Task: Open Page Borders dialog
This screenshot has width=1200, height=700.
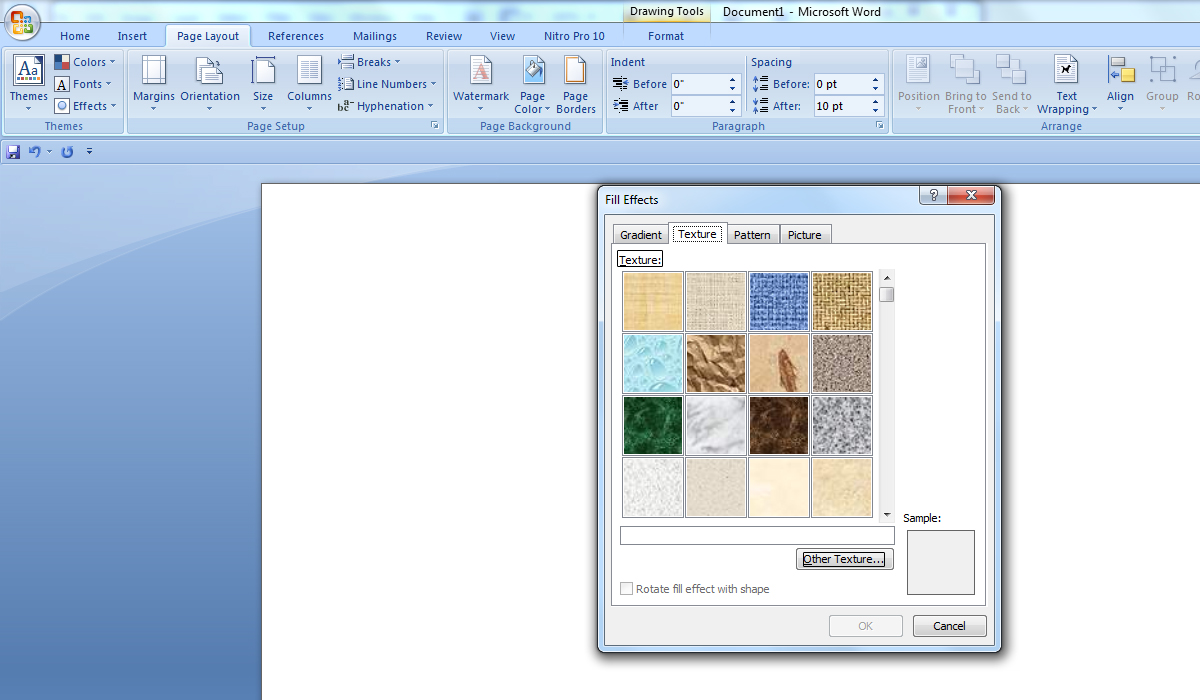Action: point(576,84)
